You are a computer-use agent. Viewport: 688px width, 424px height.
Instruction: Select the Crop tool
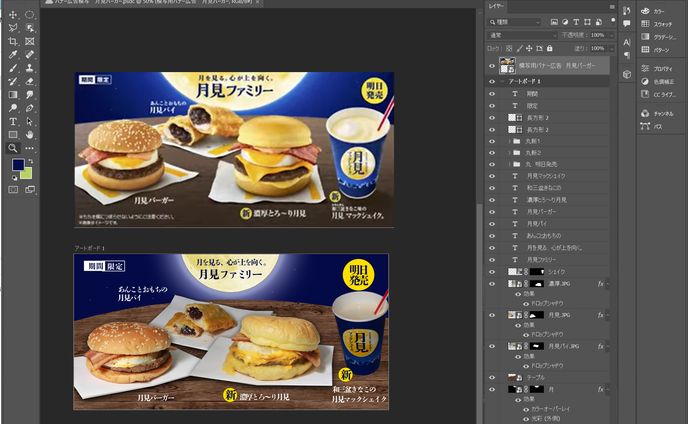[x=13, y=41]
